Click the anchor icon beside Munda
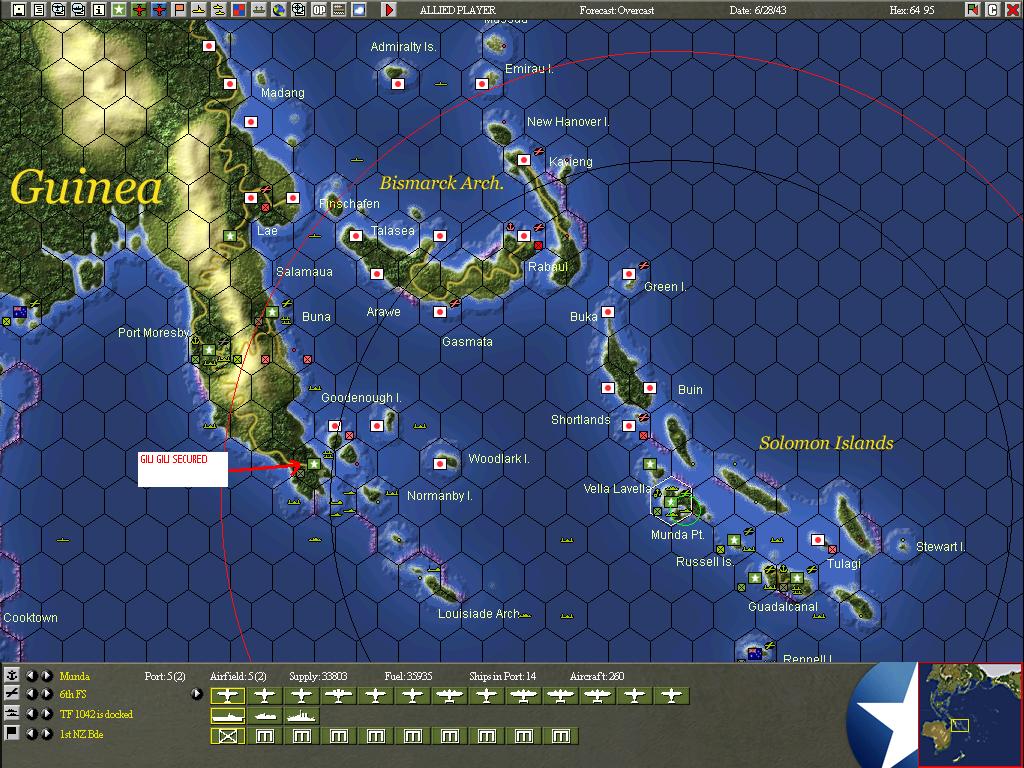The width and height of the screenshot is (1024, 768). click(12, 675)
